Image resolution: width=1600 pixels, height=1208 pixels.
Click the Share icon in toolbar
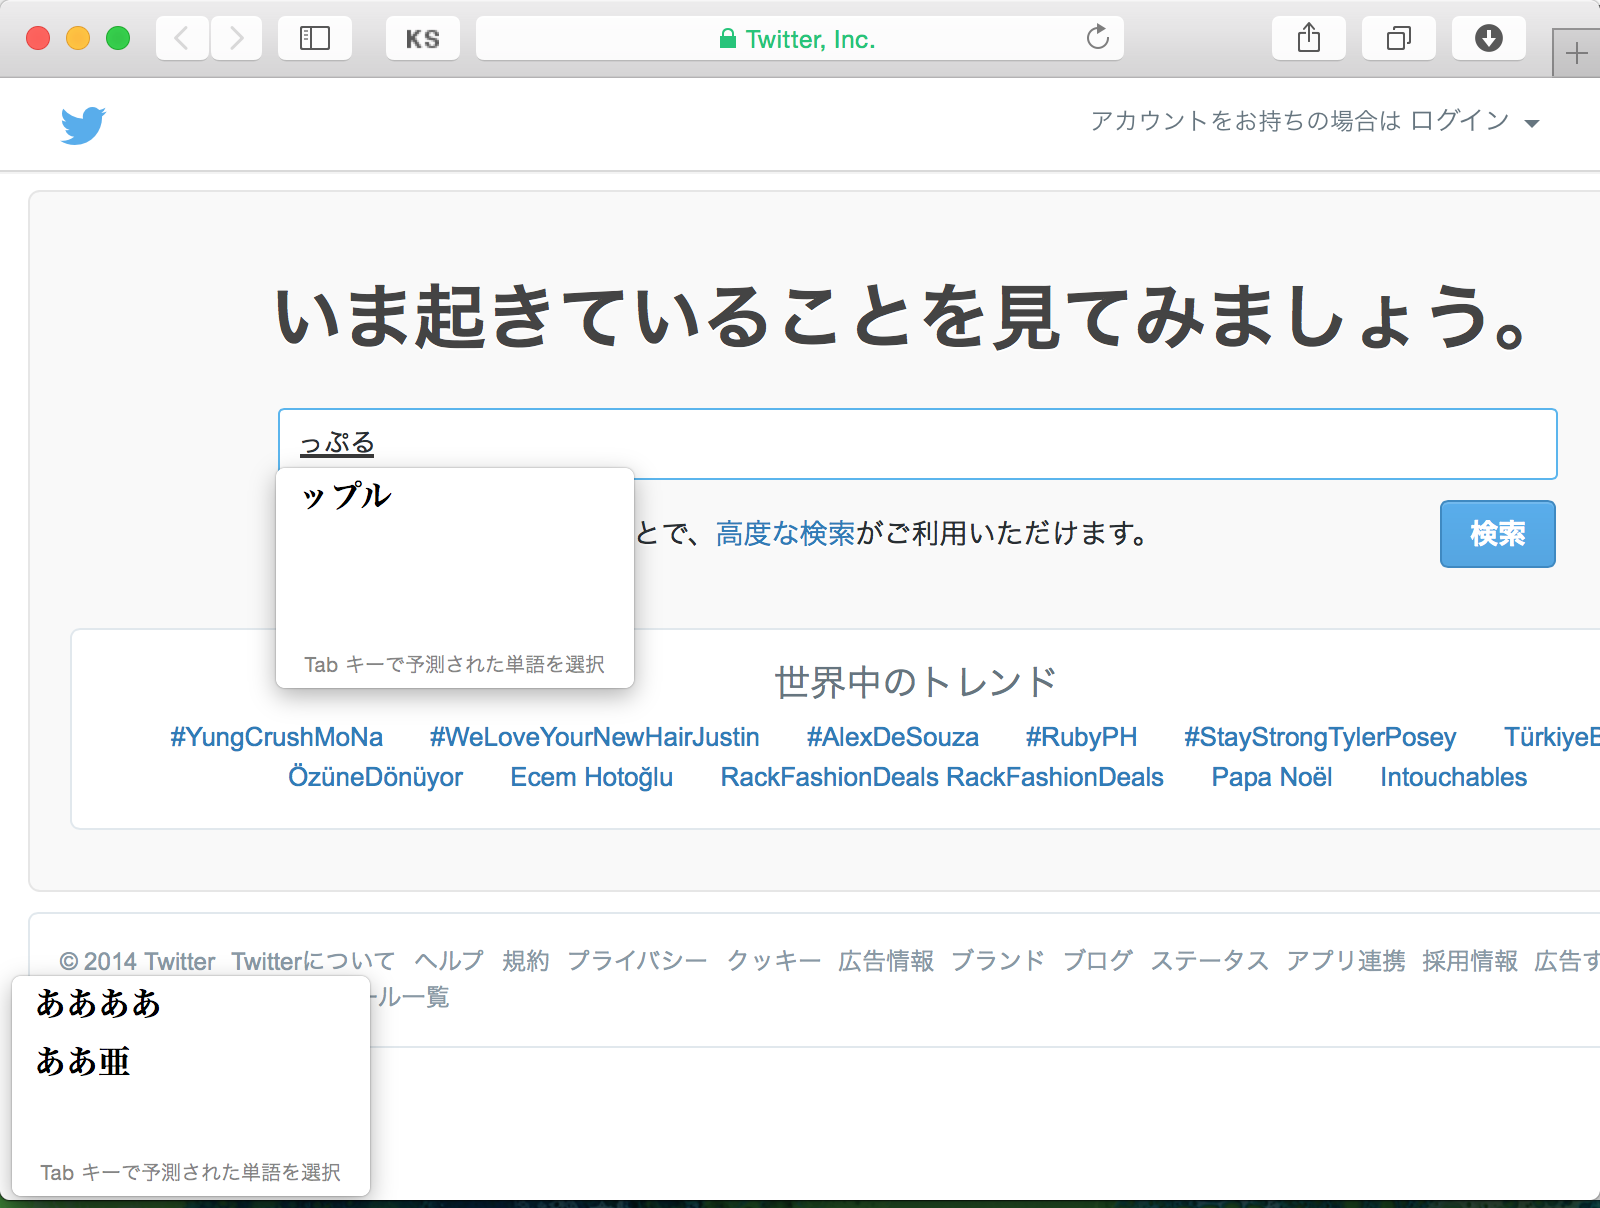pyautogui.click(x=1308, y=39)
